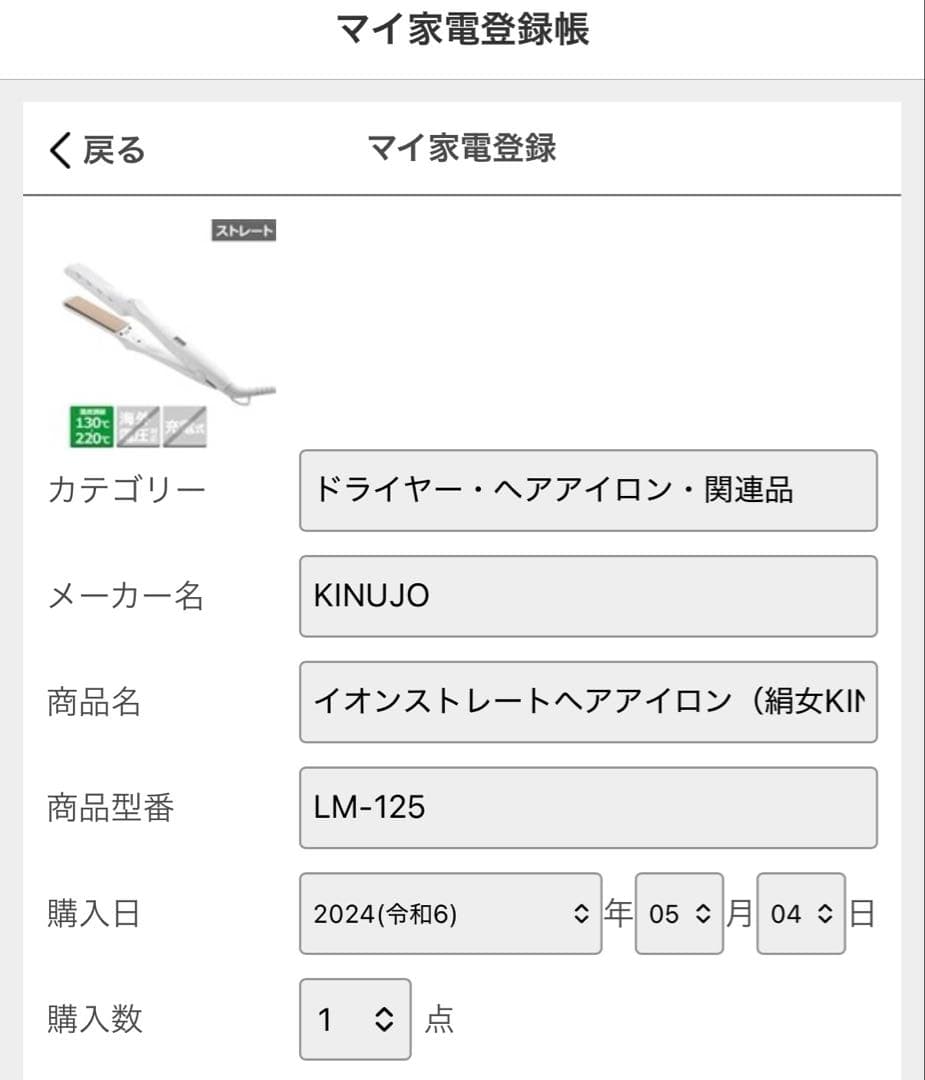Click the product name field イオンストレートヘアアイロン
This screenshot has height=1080, width=925.
(588, 702)
